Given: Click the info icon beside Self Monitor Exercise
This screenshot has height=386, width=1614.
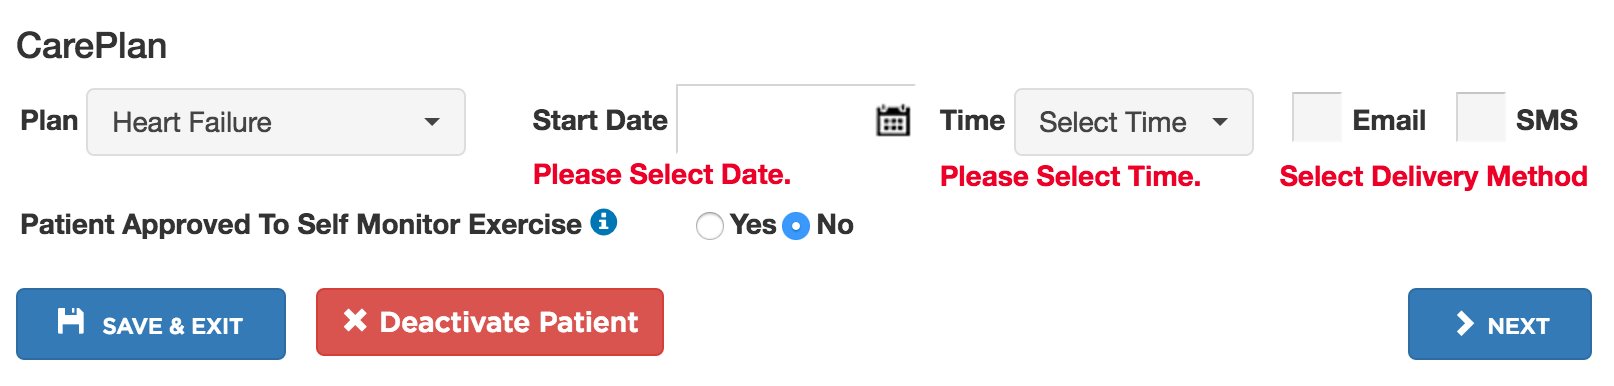Looking at the screenshot, I should coord(603,221).
